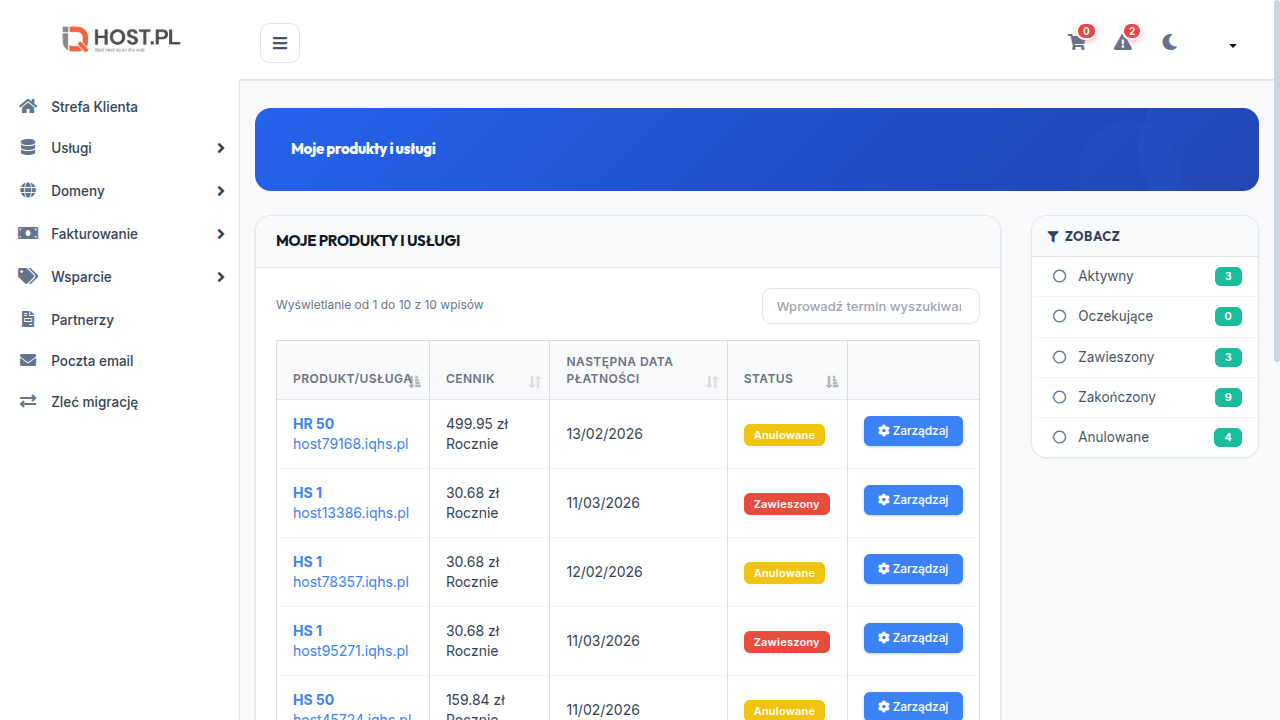Click the Zawieszony filter count badge 3

pyautogui.click(x=1228, y=357)
